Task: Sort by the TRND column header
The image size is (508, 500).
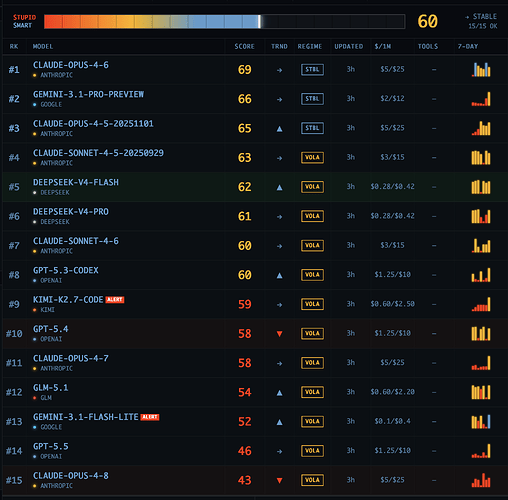Action: pyautogui.click(x=279, y=46)
